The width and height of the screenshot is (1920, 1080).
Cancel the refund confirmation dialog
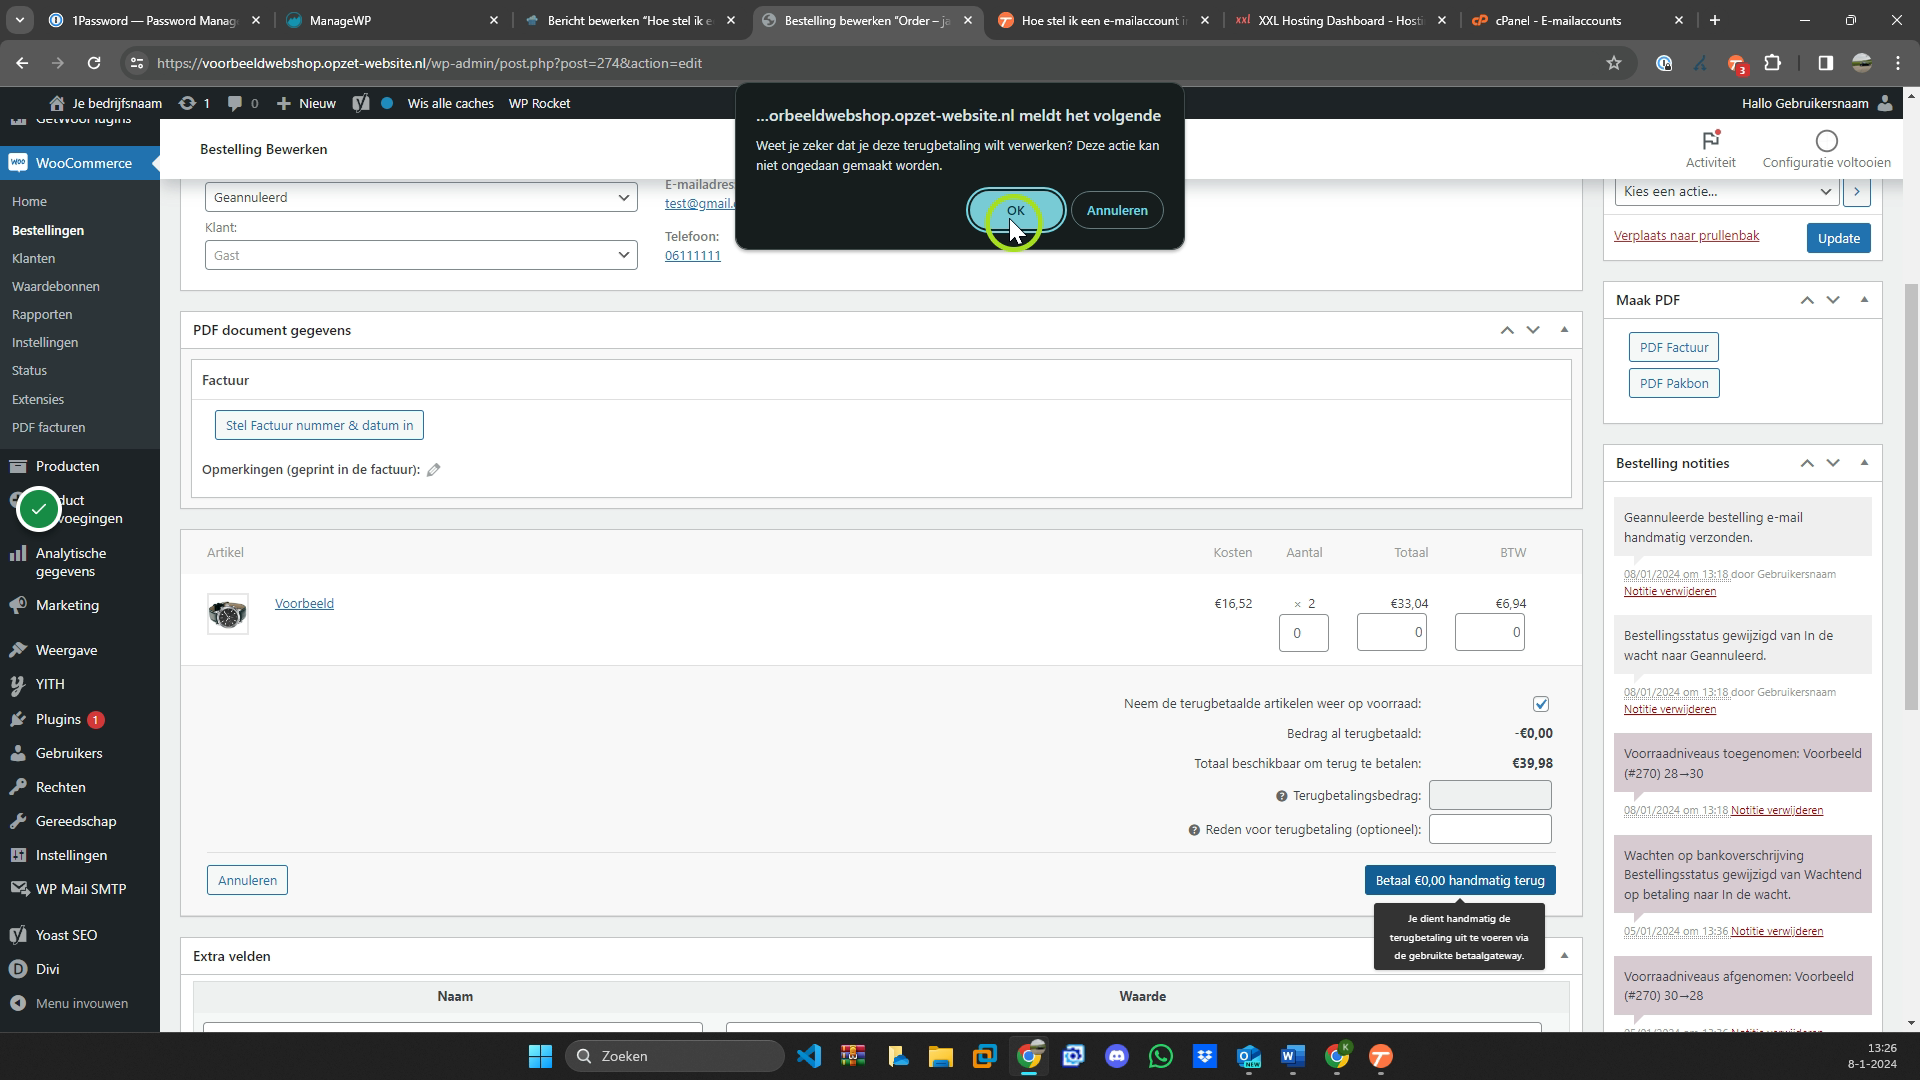pyautogui.click(x=1117, y=210)
